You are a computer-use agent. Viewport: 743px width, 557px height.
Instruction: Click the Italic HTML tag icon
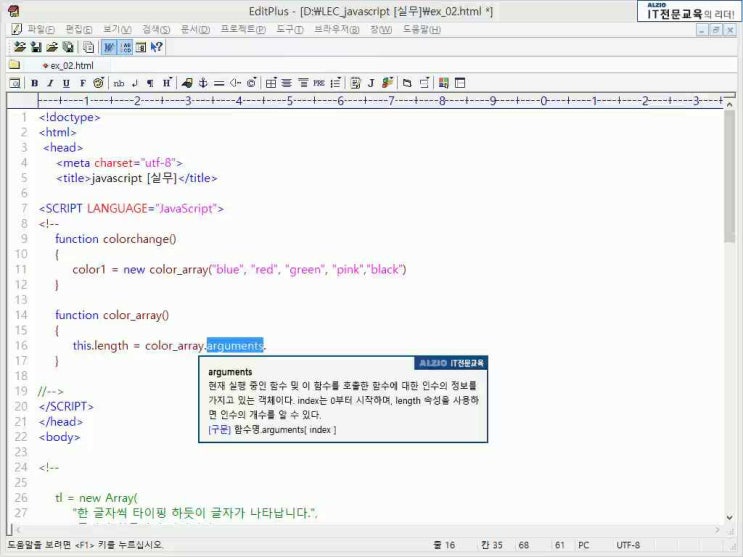pos(50,83)
